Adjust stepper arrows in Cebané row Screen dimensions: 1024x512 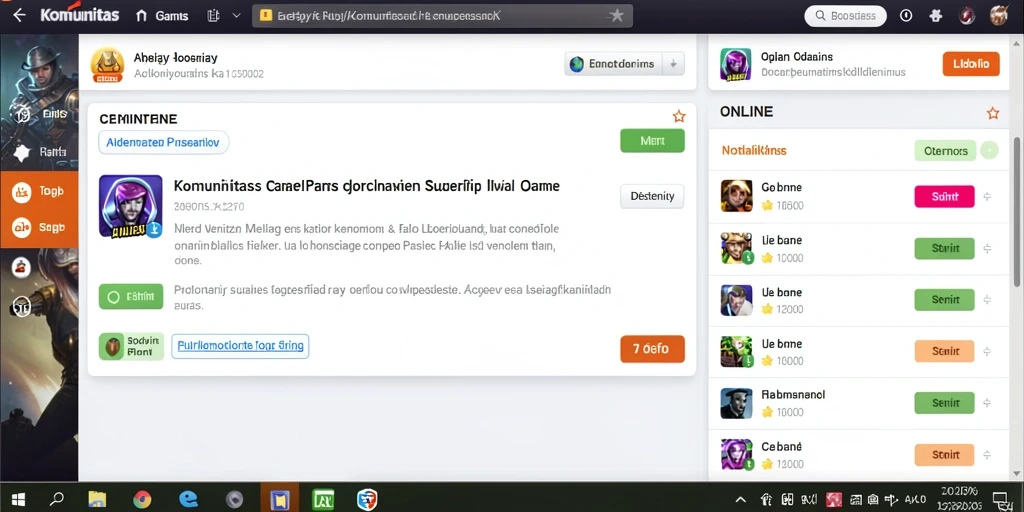(x=987, y=455)
